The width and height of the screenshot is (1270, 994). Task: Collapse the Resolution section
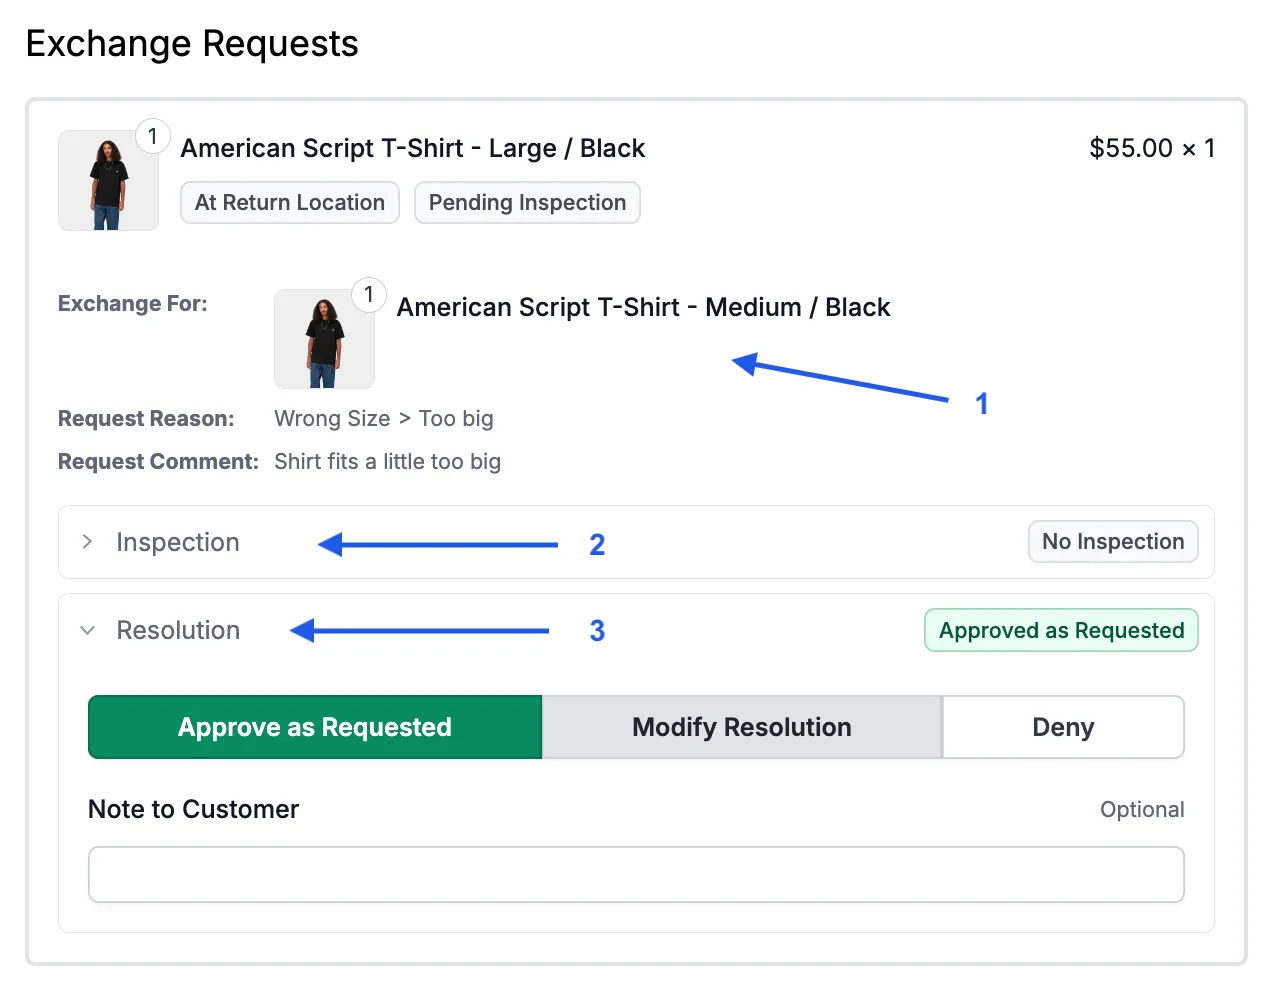pos(178,630)
